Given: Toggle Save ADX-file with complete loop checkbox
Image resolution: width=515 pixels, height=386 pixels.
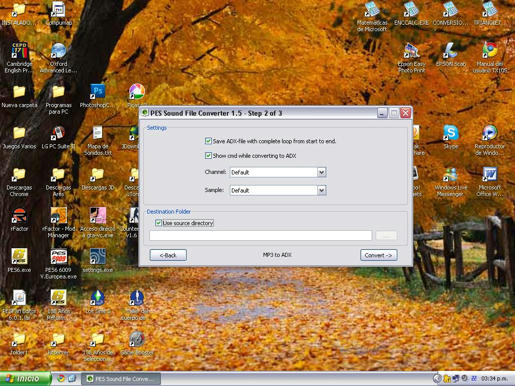Looking at the screenshot, I should pyautogui.click(x=208, y=141).
